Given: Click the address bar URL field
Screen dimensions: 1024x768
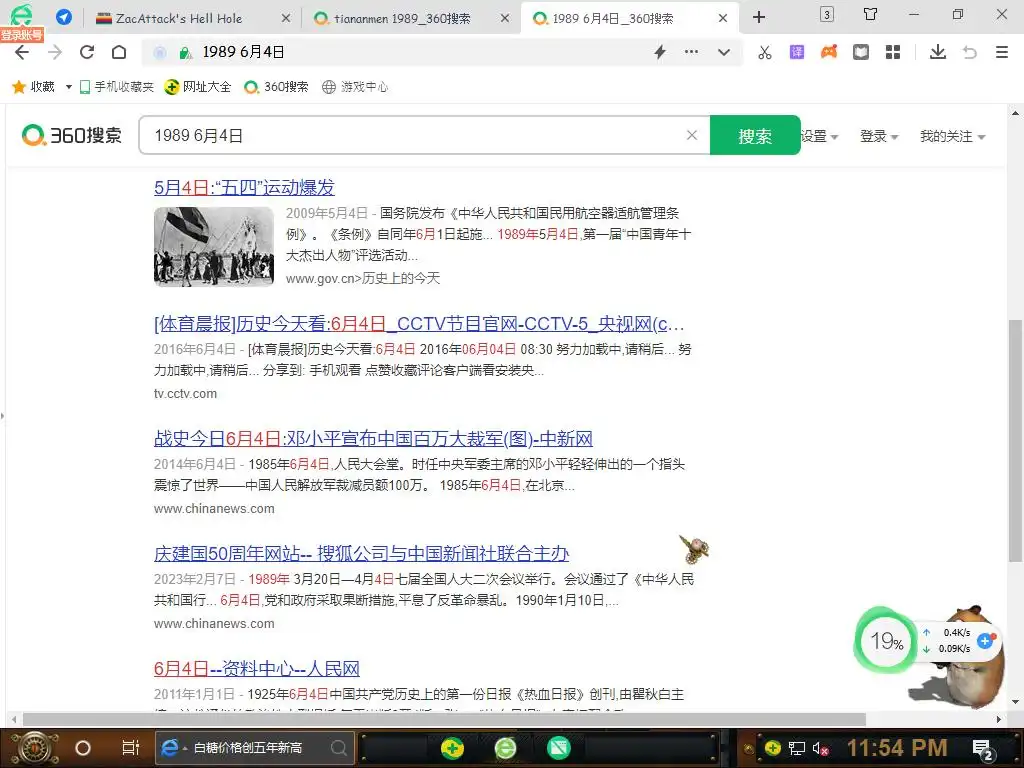Looking at the screenshot, I should point(424,52).
